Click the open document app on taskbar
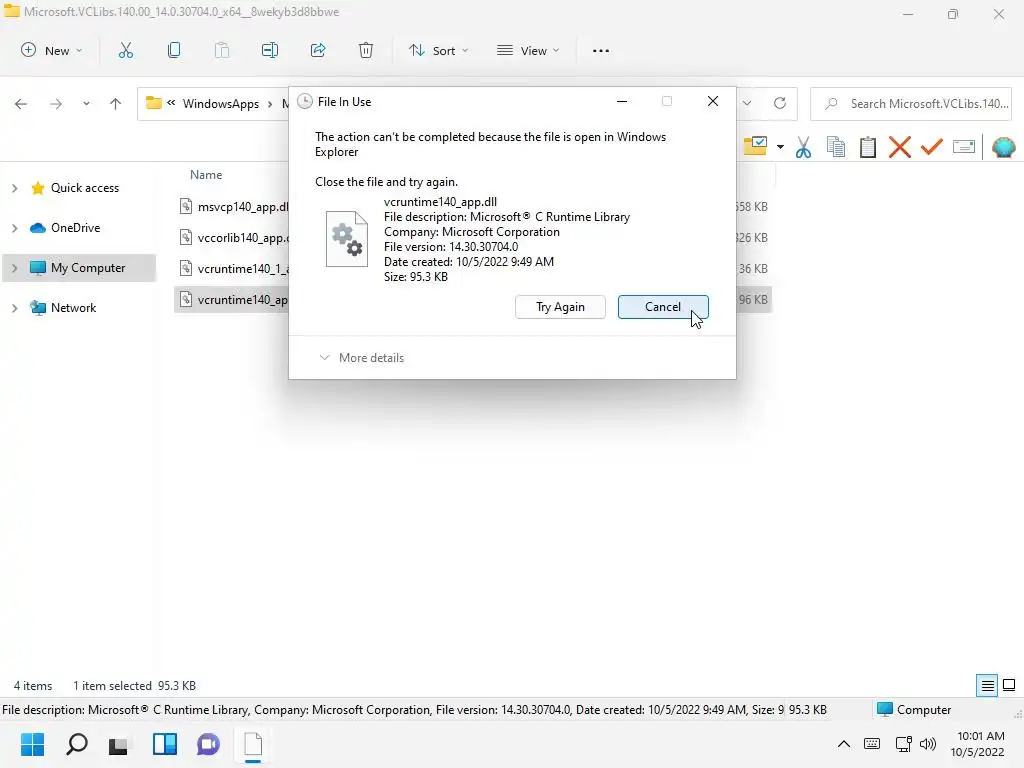The image size is (1024, 768). pos(253,744)
